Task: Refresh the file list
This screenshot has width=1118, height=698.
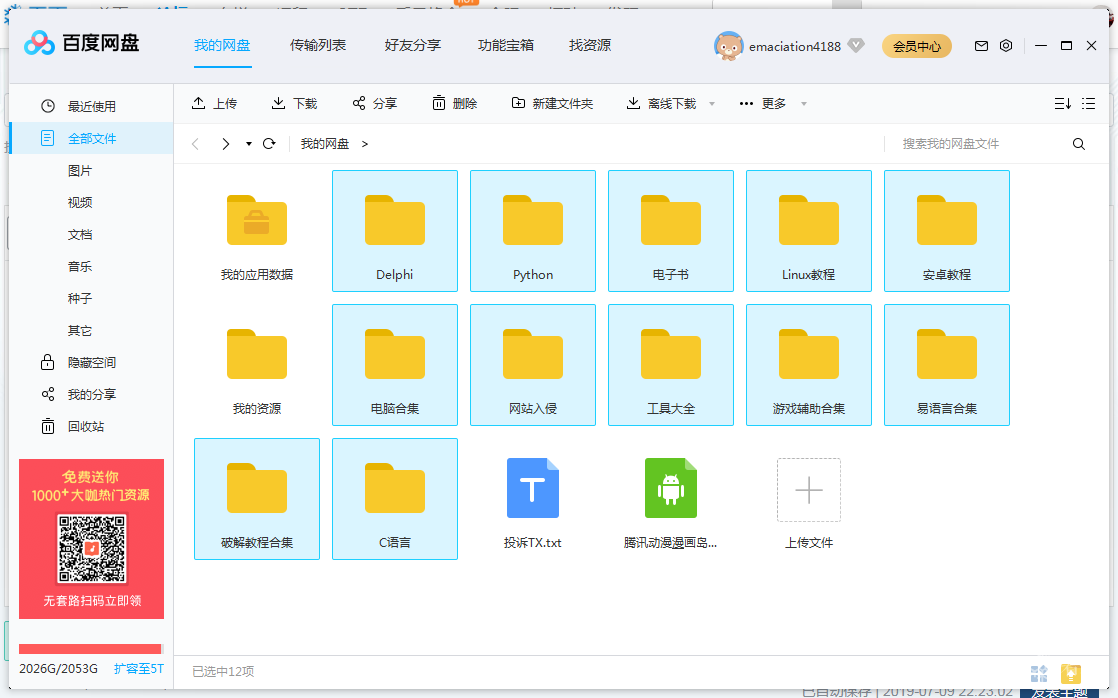Action: (269, 144)
